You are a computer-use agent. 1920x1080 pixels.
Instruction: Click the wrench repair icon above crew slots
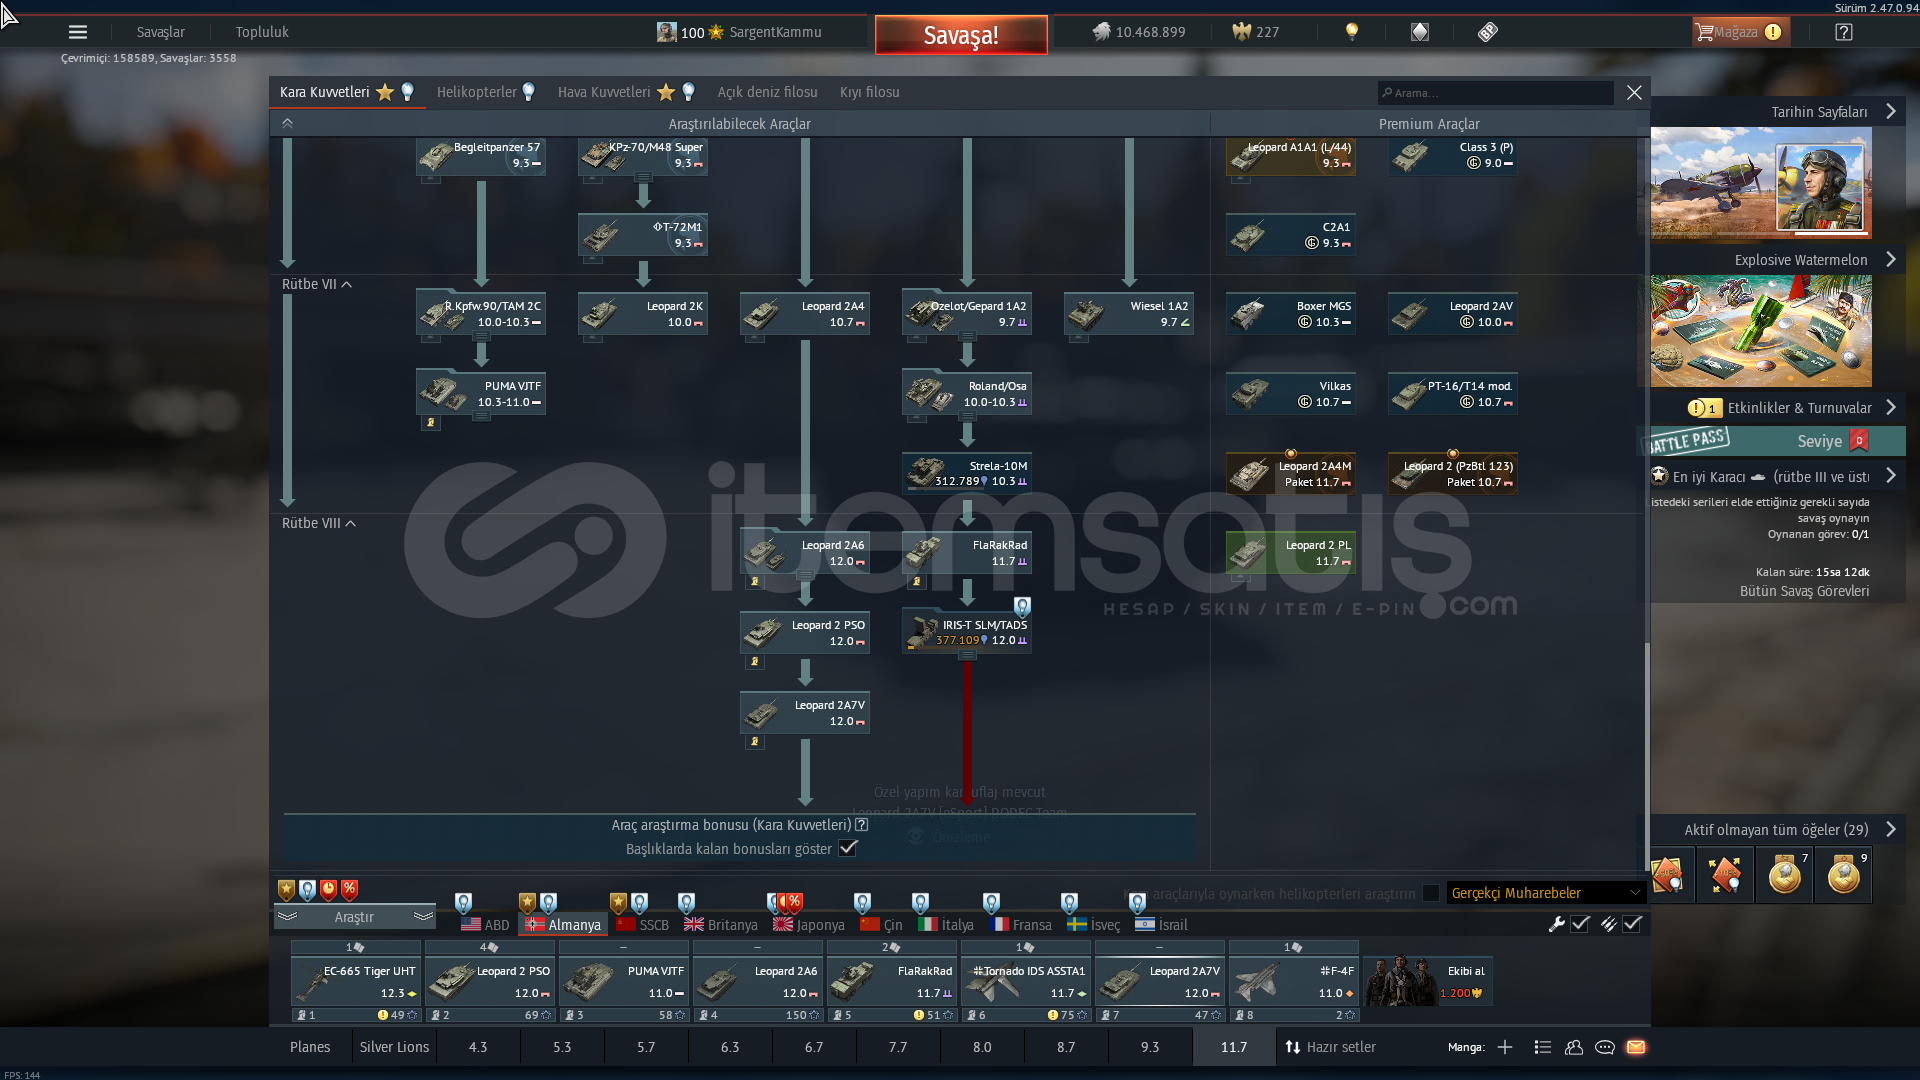pos(1556,924)
